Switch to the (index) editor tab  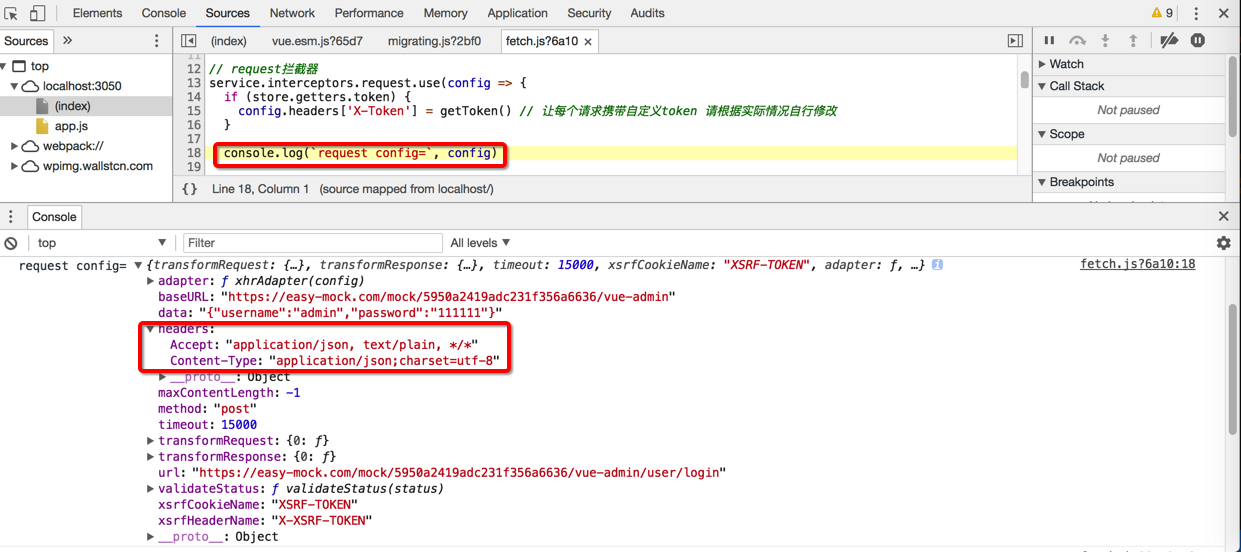(x=229, y=41)
